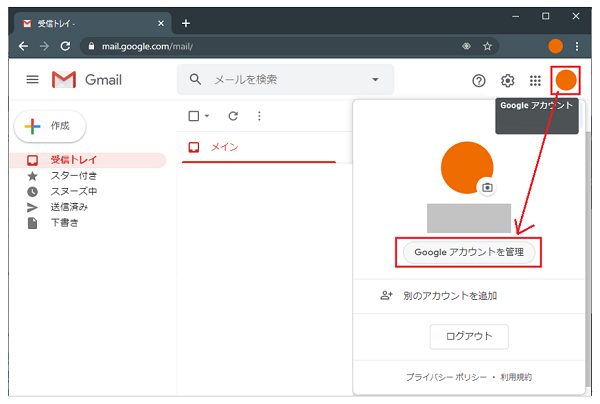
Task: Click the プライバシー ポリシー link
Action: pos(446,377)
